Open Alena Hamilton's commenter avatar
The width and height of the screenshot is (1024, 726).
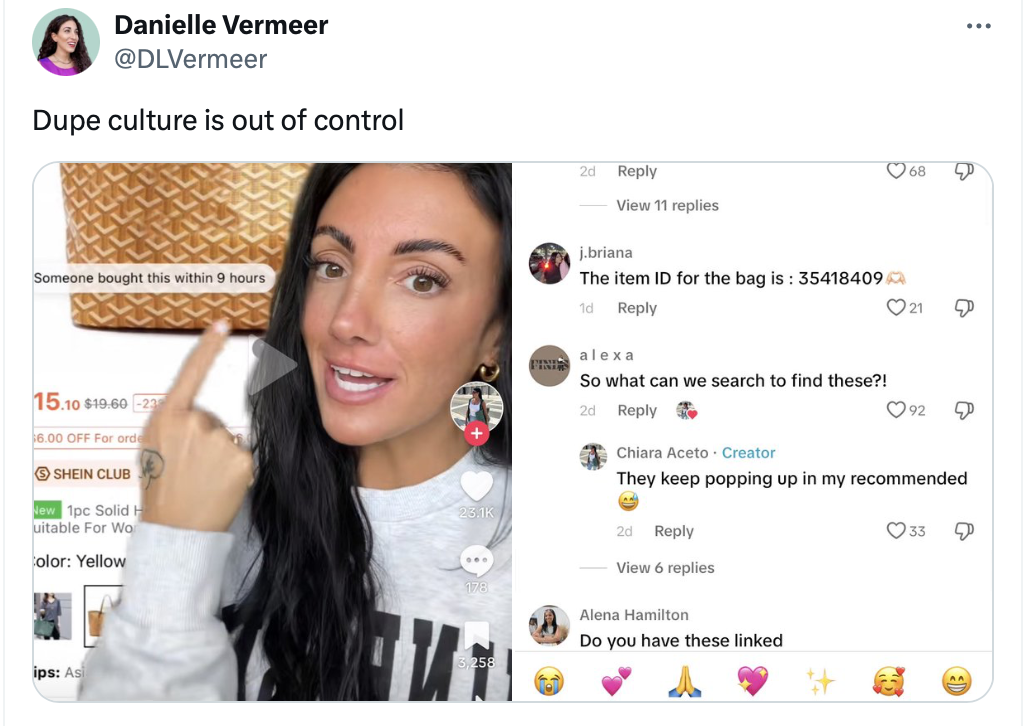coord(549,625)
